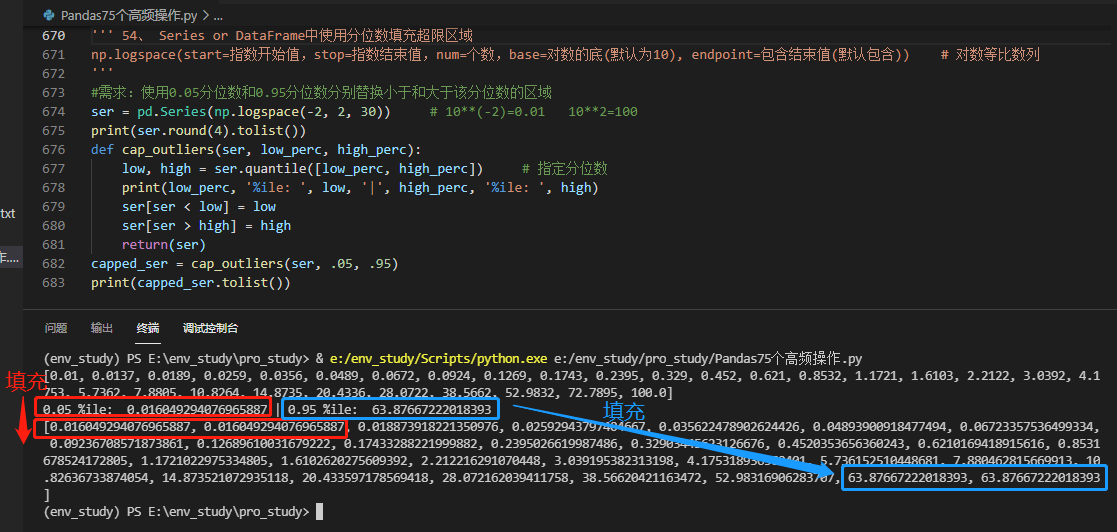
Task: Click terminal output '0.05 %ile: 0.016049294076965887'
Action: [156, 409]
